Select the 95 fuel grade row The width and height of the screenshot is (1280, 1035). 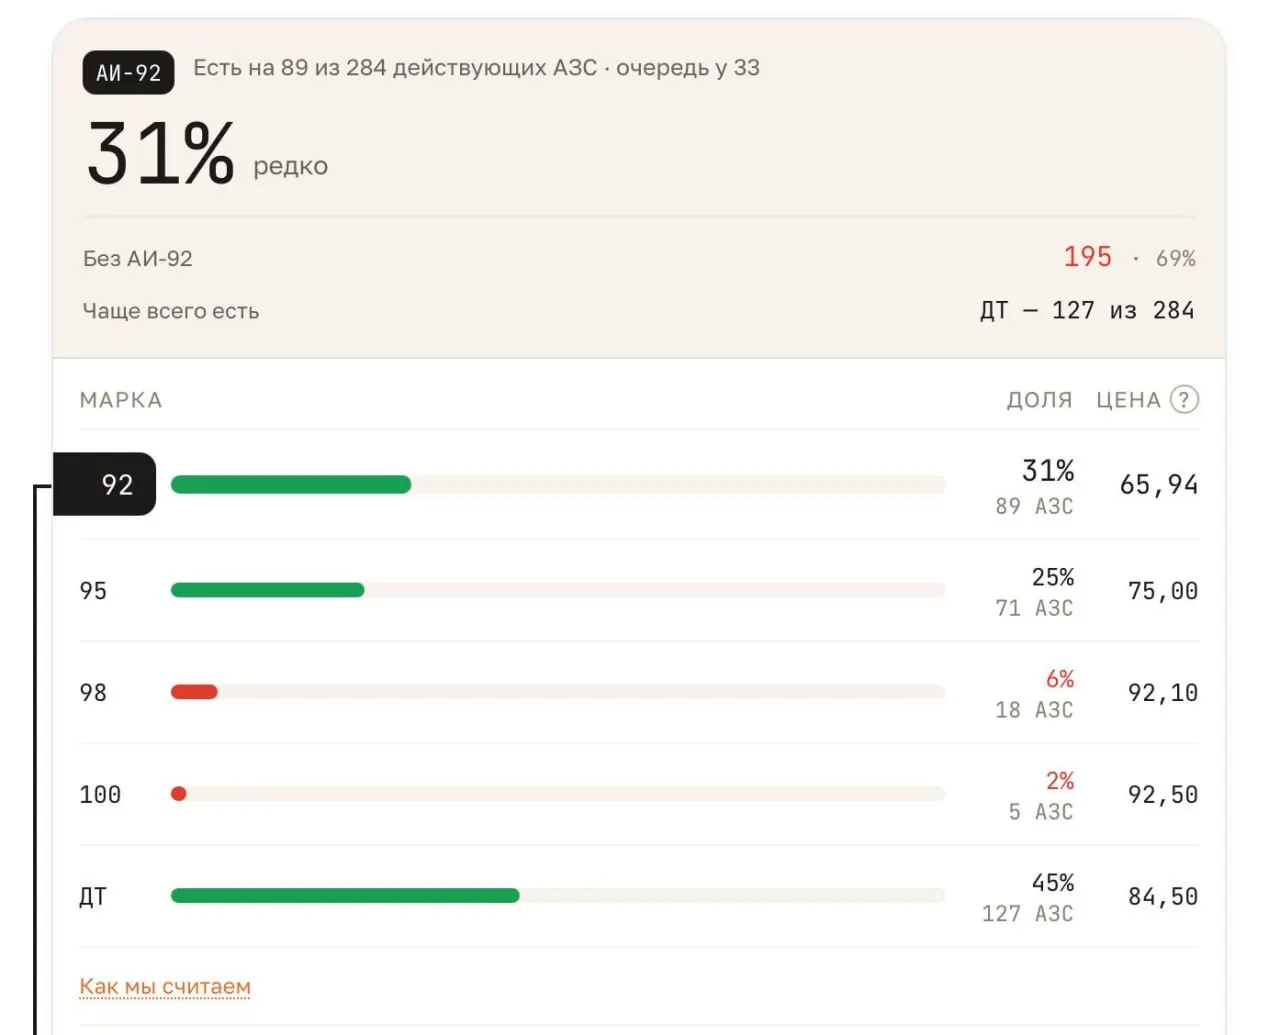point(639,591)
